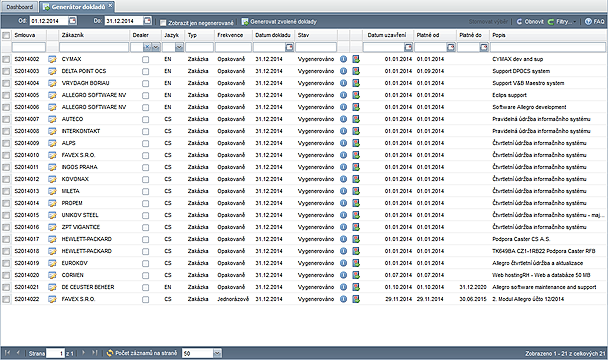The image size is (608, 360).
Task: Go to first page button
Action: [x=7, y=353]
